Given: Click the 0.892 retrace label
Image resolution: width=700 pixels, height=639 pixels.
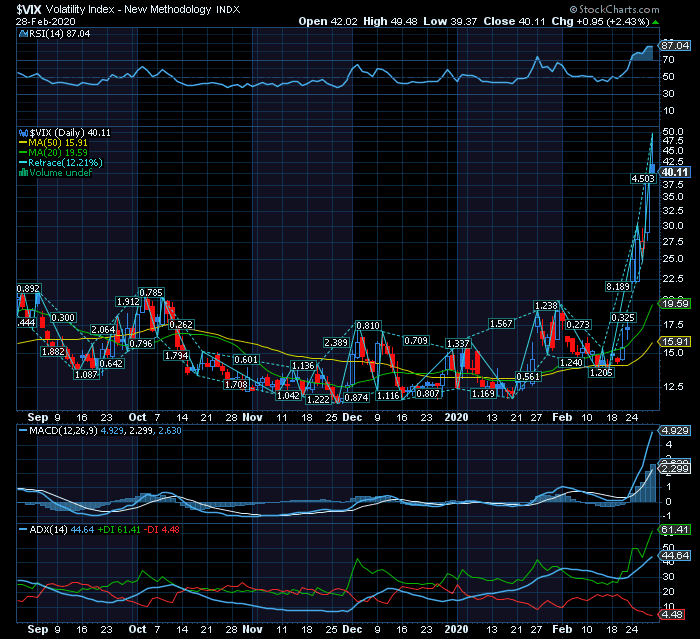Looking at the screenshot, I should (28, 288).
